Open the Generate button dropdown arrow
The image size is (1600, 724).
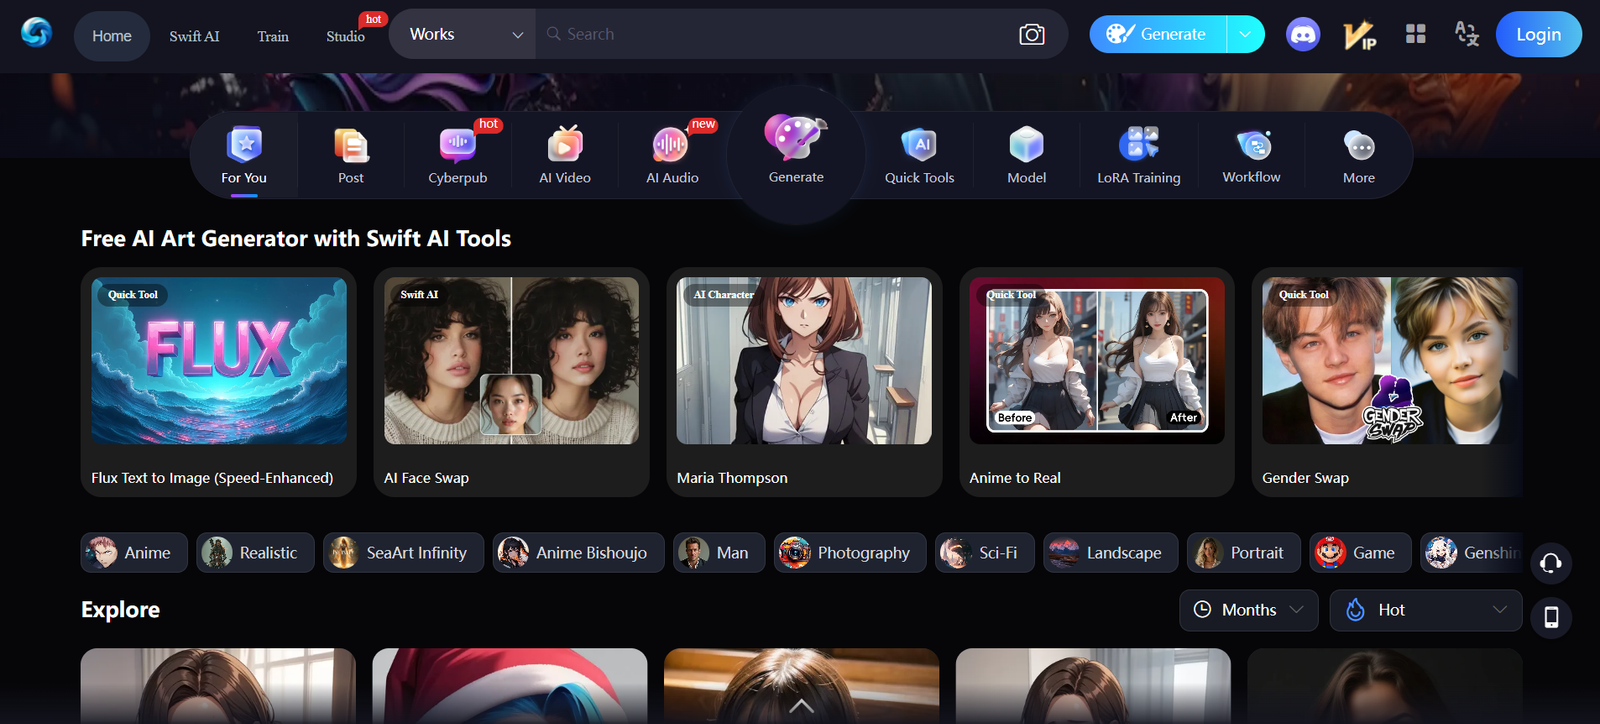1245,34
